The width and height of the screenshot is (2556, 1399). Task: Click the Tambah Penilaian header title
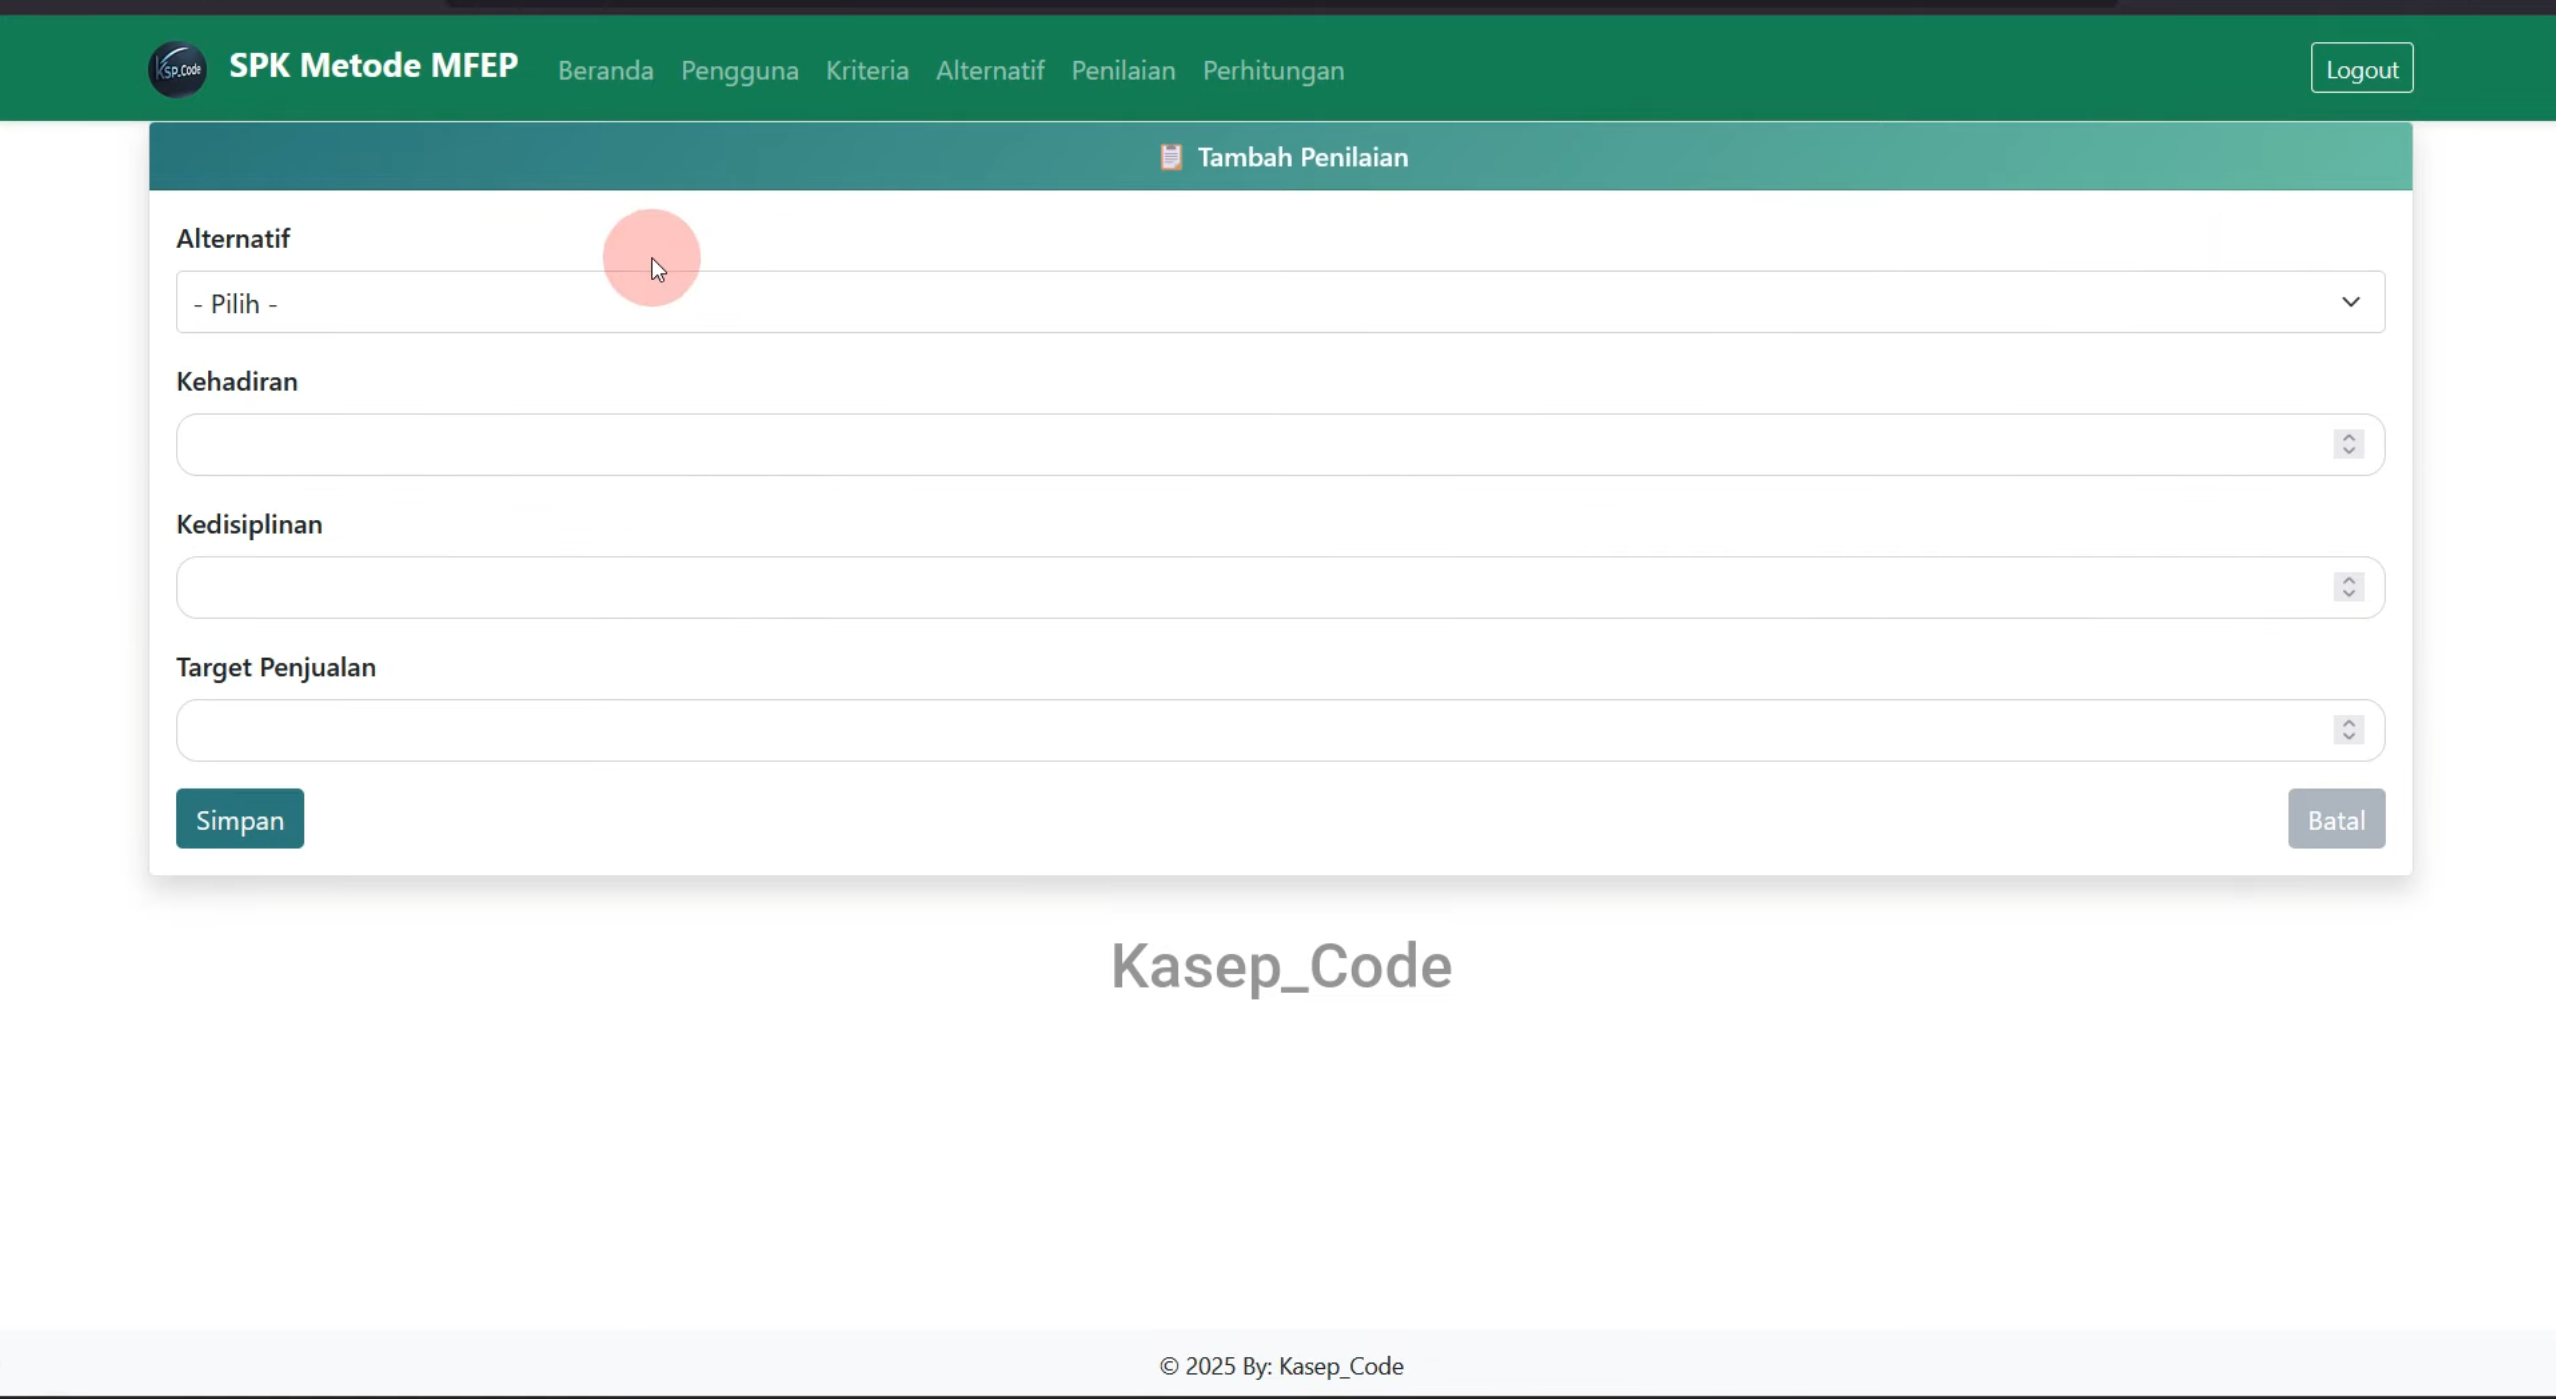click(1303, 157)
